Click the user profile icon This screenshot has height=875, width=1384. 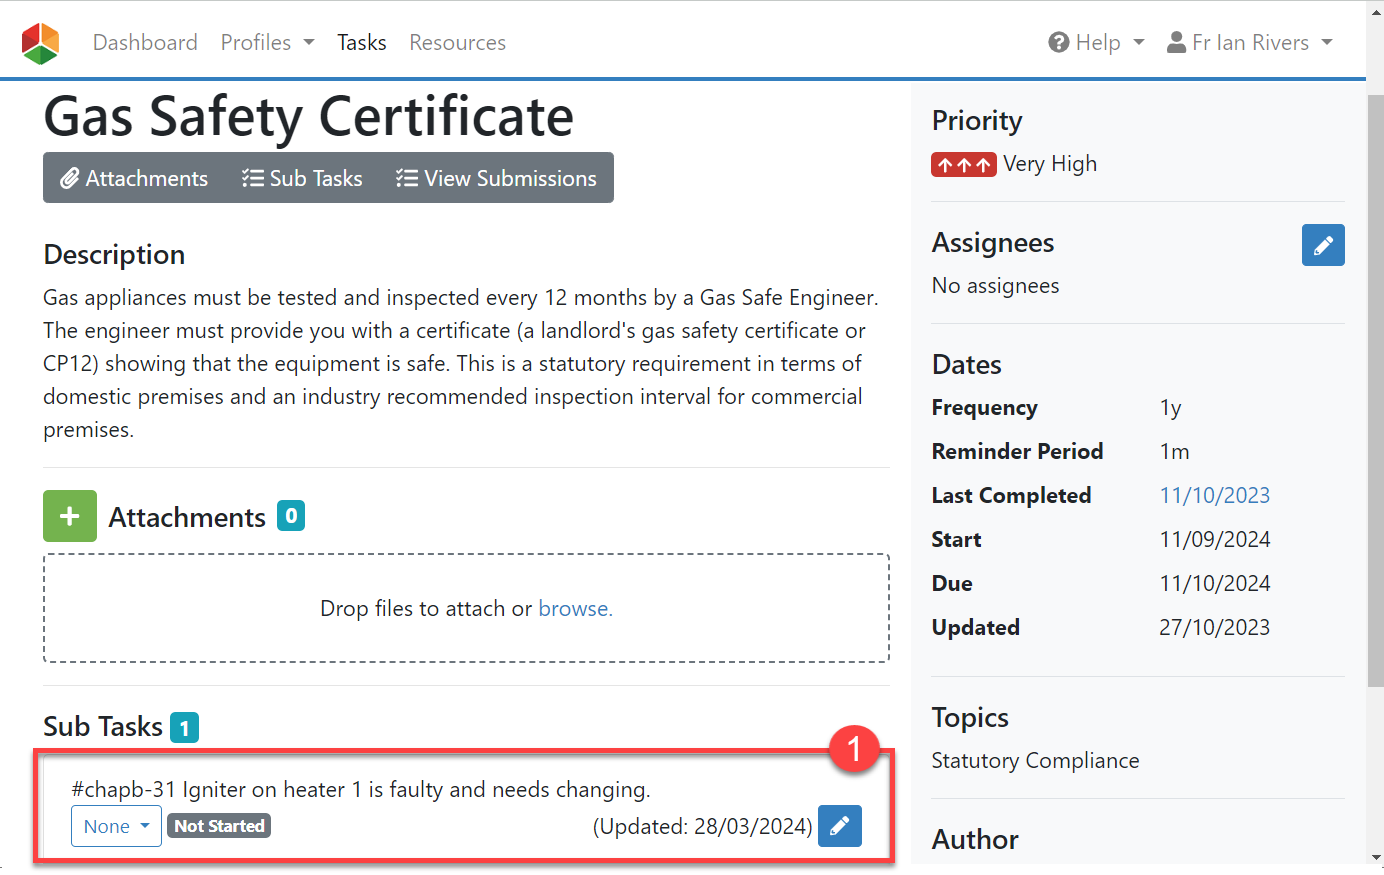click(x=1176, y=43)
